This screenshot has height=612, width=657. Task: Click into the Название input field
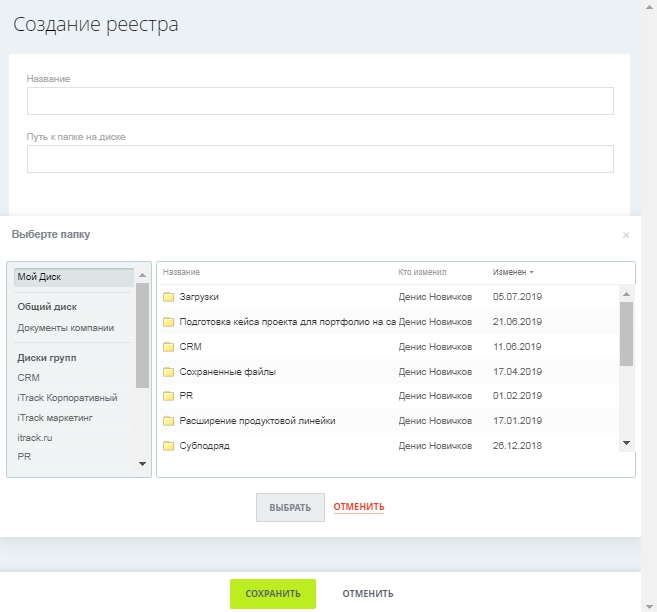[320, 101]
